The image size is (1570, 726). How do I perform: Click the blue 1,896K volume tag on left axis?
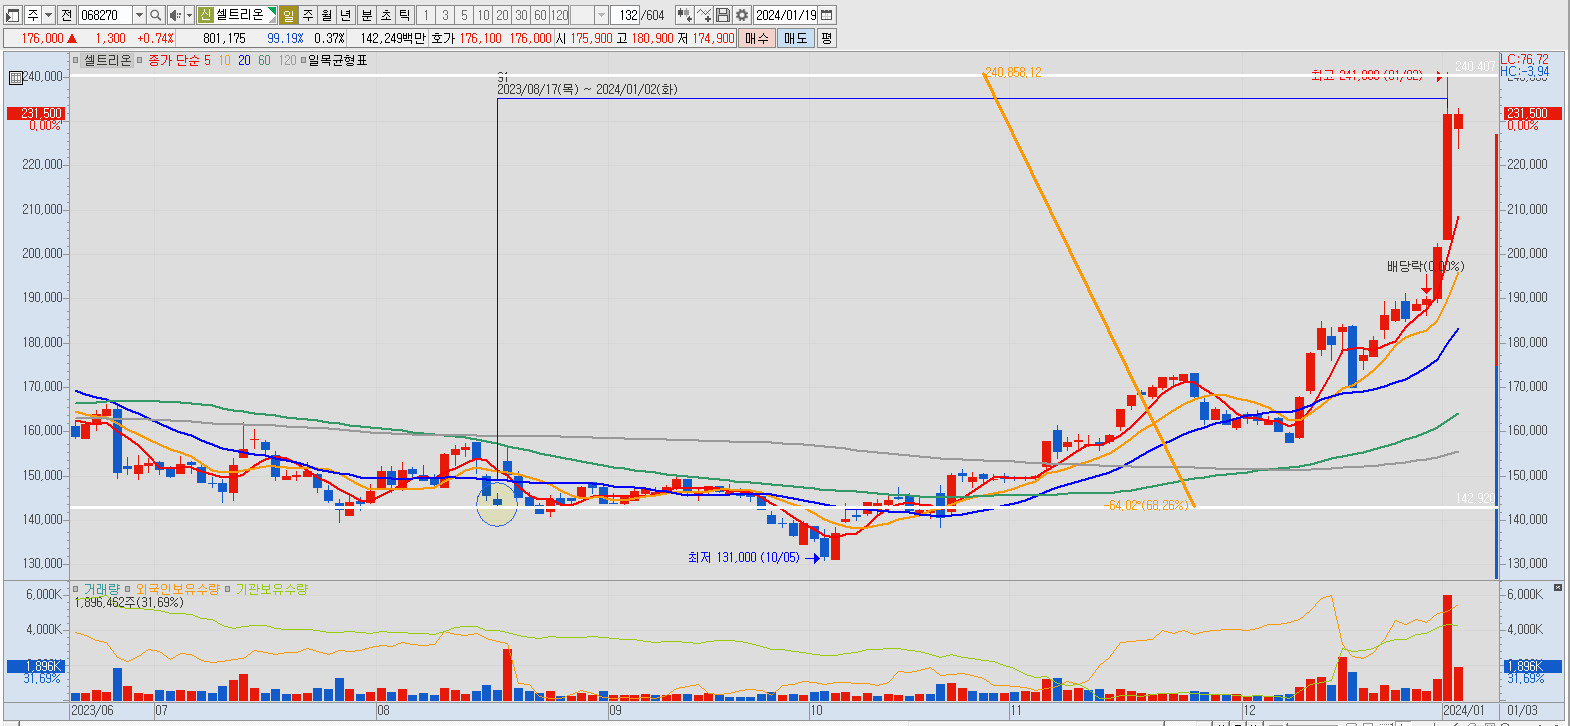(35, 666)
